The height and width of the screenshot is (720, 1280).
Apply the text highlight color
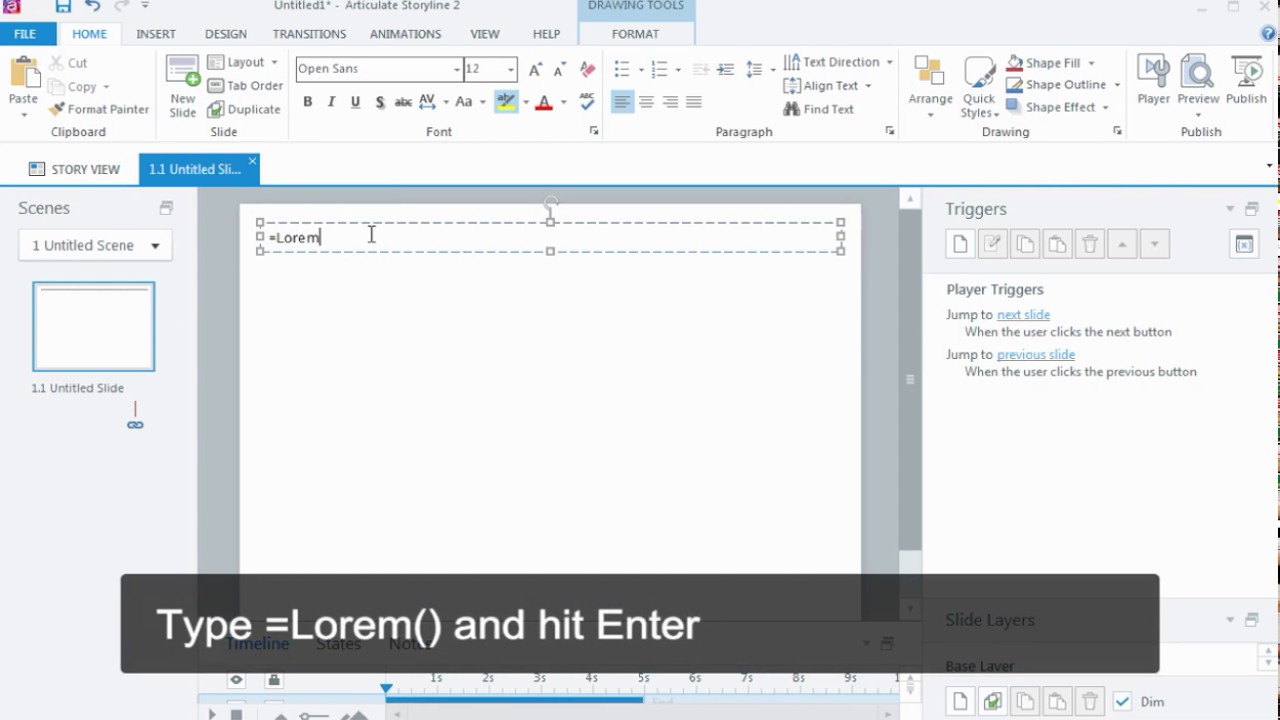click(x=506, y=102)
